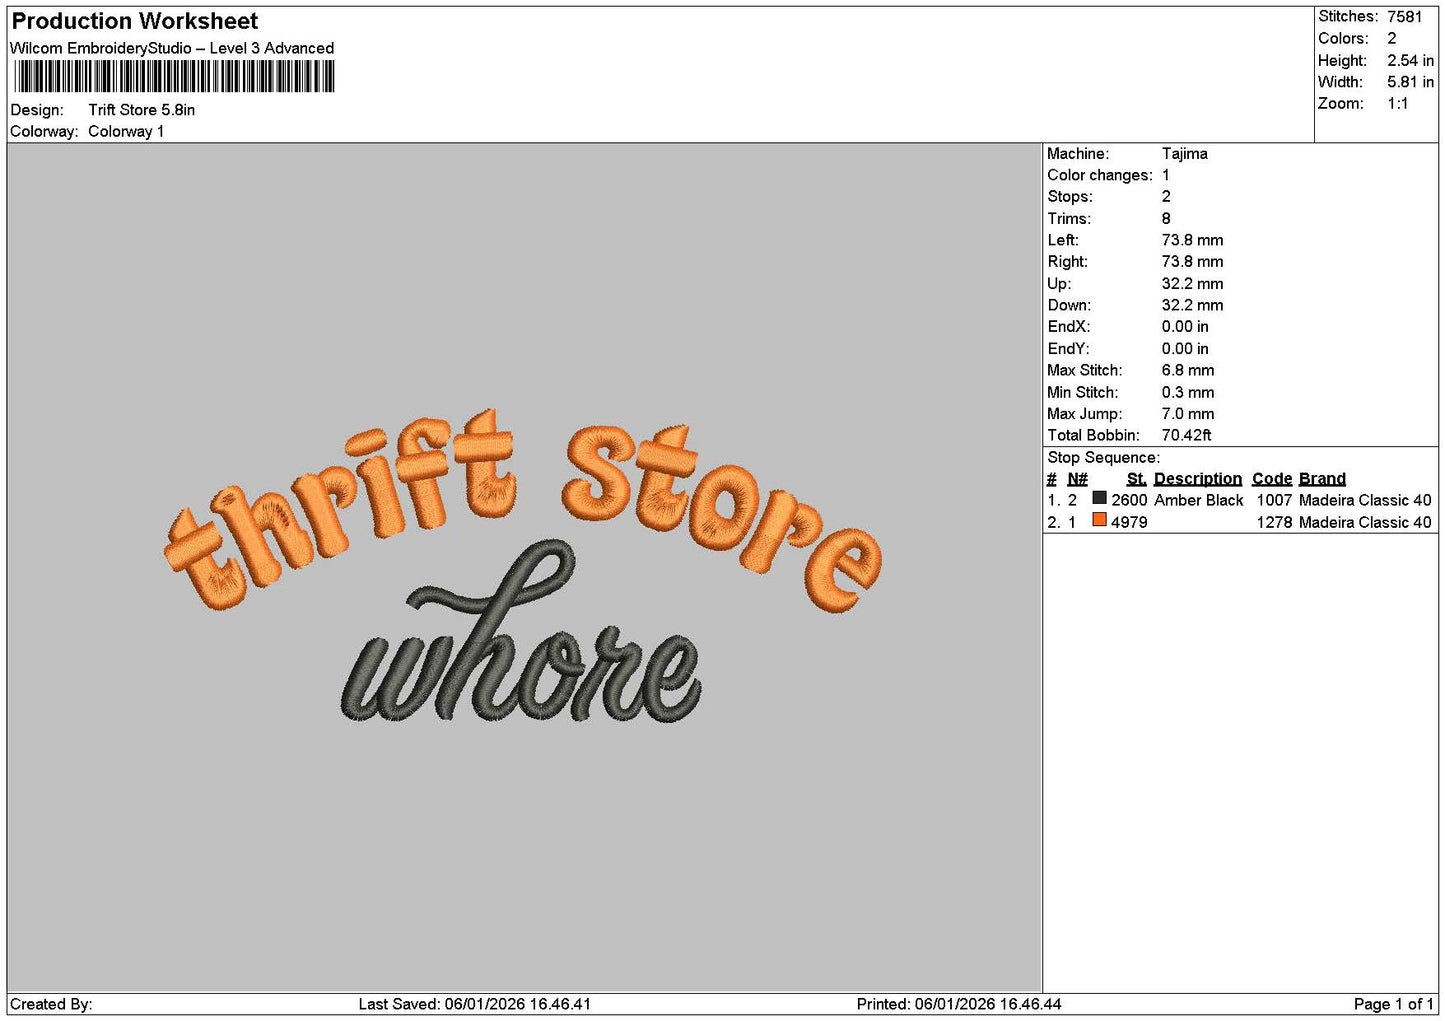This screenshot has height=1021, width=1445.
Task: Click stitch count 4979 in stop sequence
Action: click(x=1129, y=522)
